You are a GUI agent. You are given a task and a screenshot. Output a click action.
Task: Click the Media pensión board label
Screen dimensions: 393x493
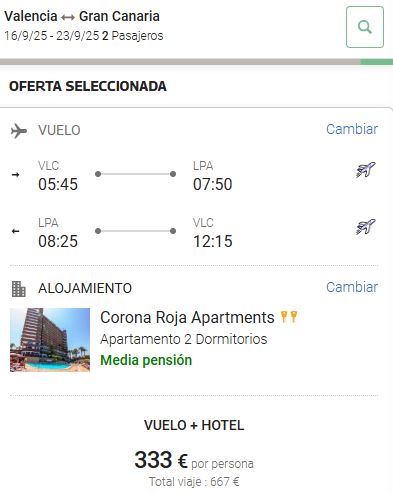point(146,360)
